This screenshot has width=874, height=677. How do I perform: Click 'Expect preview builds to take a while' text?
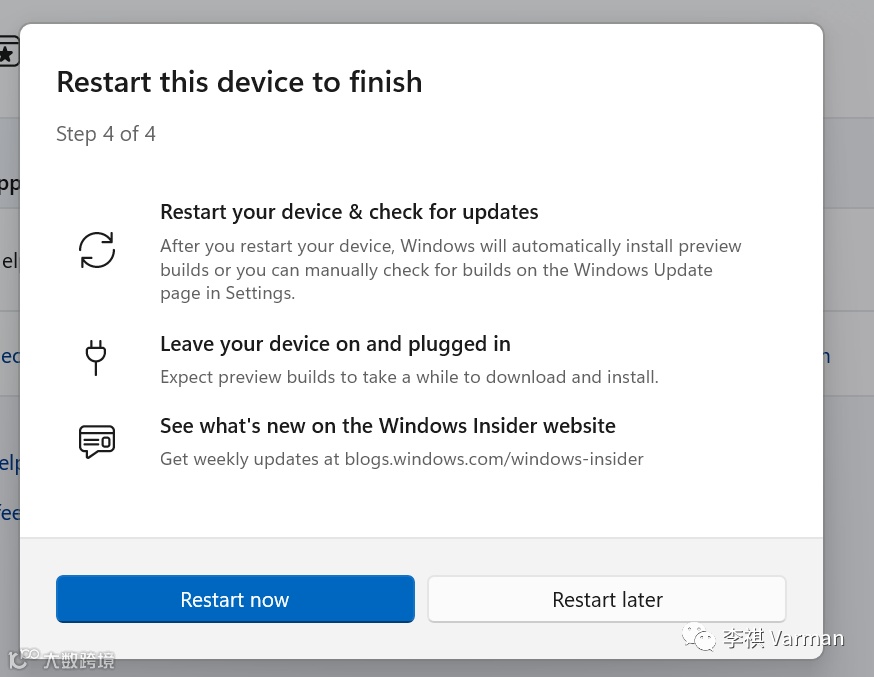tap(409, 377)
